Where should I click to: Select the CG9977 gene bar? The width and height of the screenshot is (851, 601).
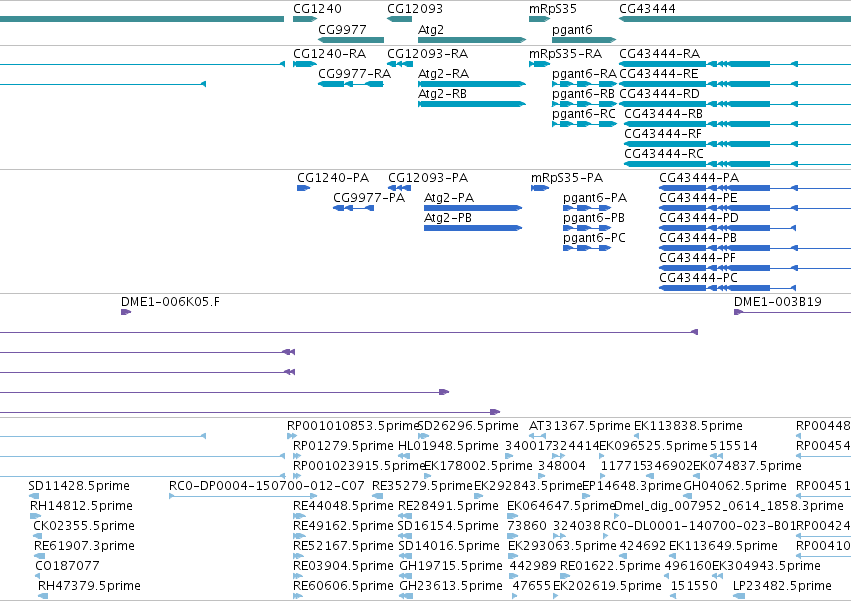click(x=351, y=40)
